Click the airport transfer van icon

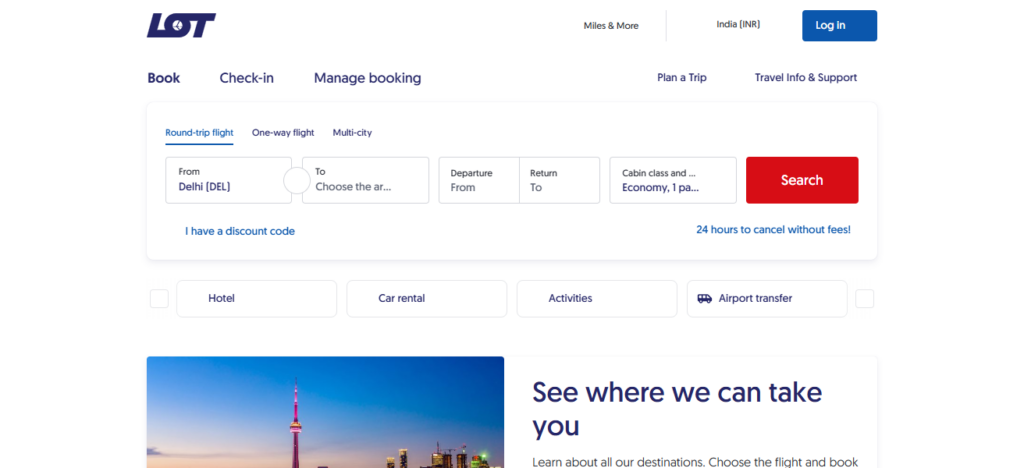[x=705, y=298]
